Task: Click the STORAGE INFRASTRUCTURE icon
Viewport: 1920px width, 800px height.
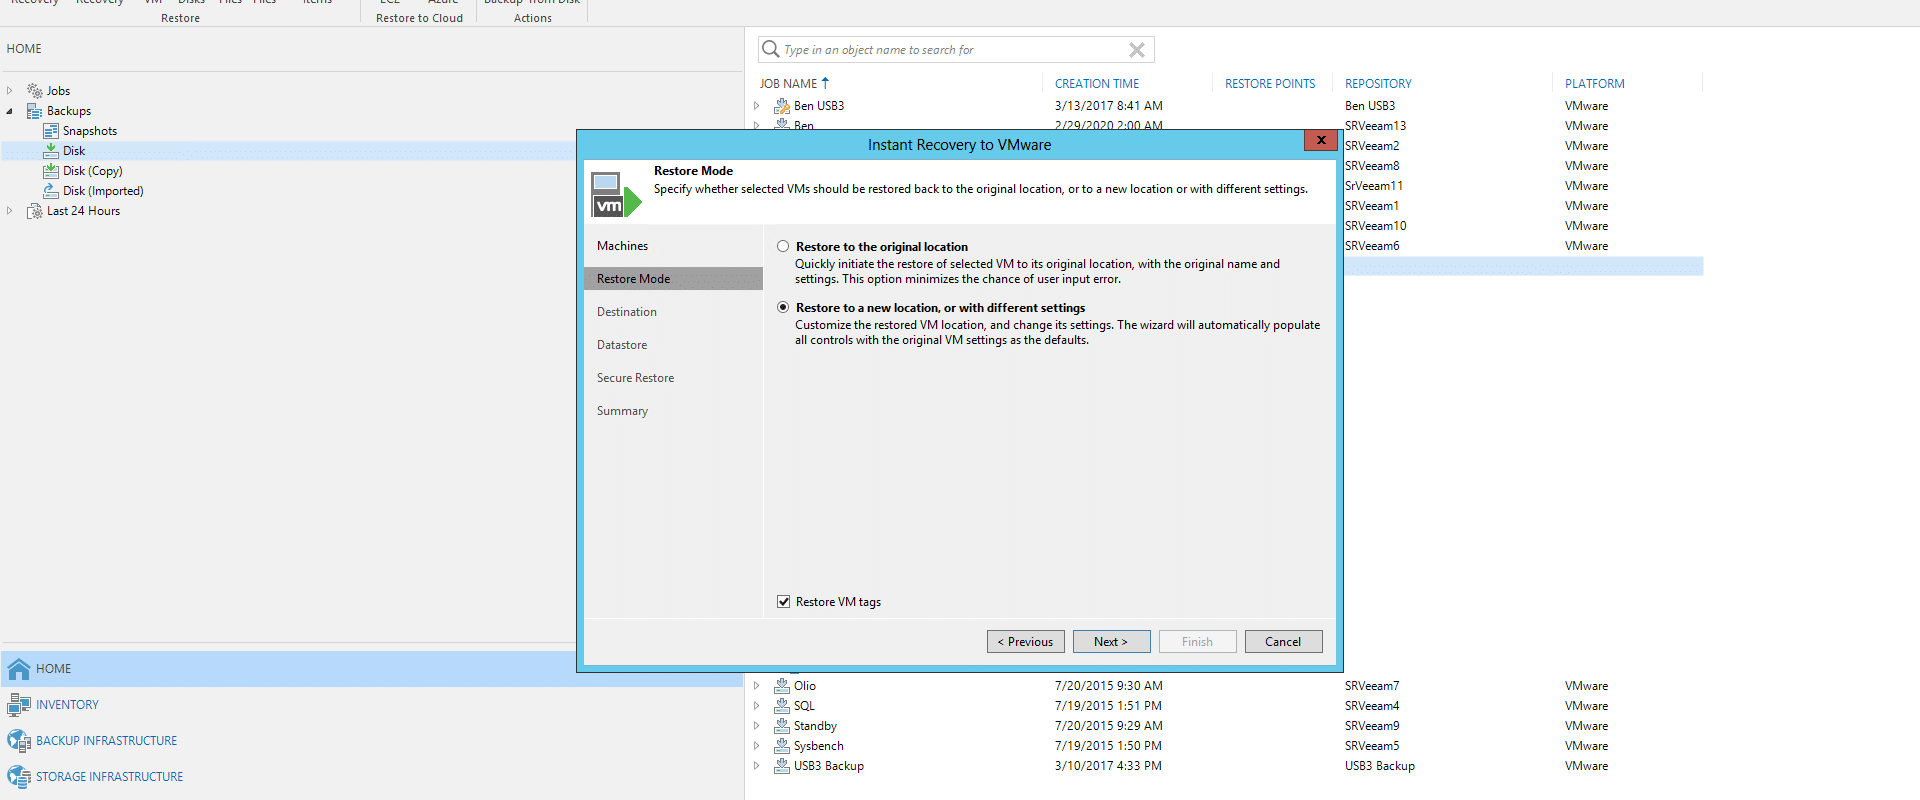Action: (19, 777)
